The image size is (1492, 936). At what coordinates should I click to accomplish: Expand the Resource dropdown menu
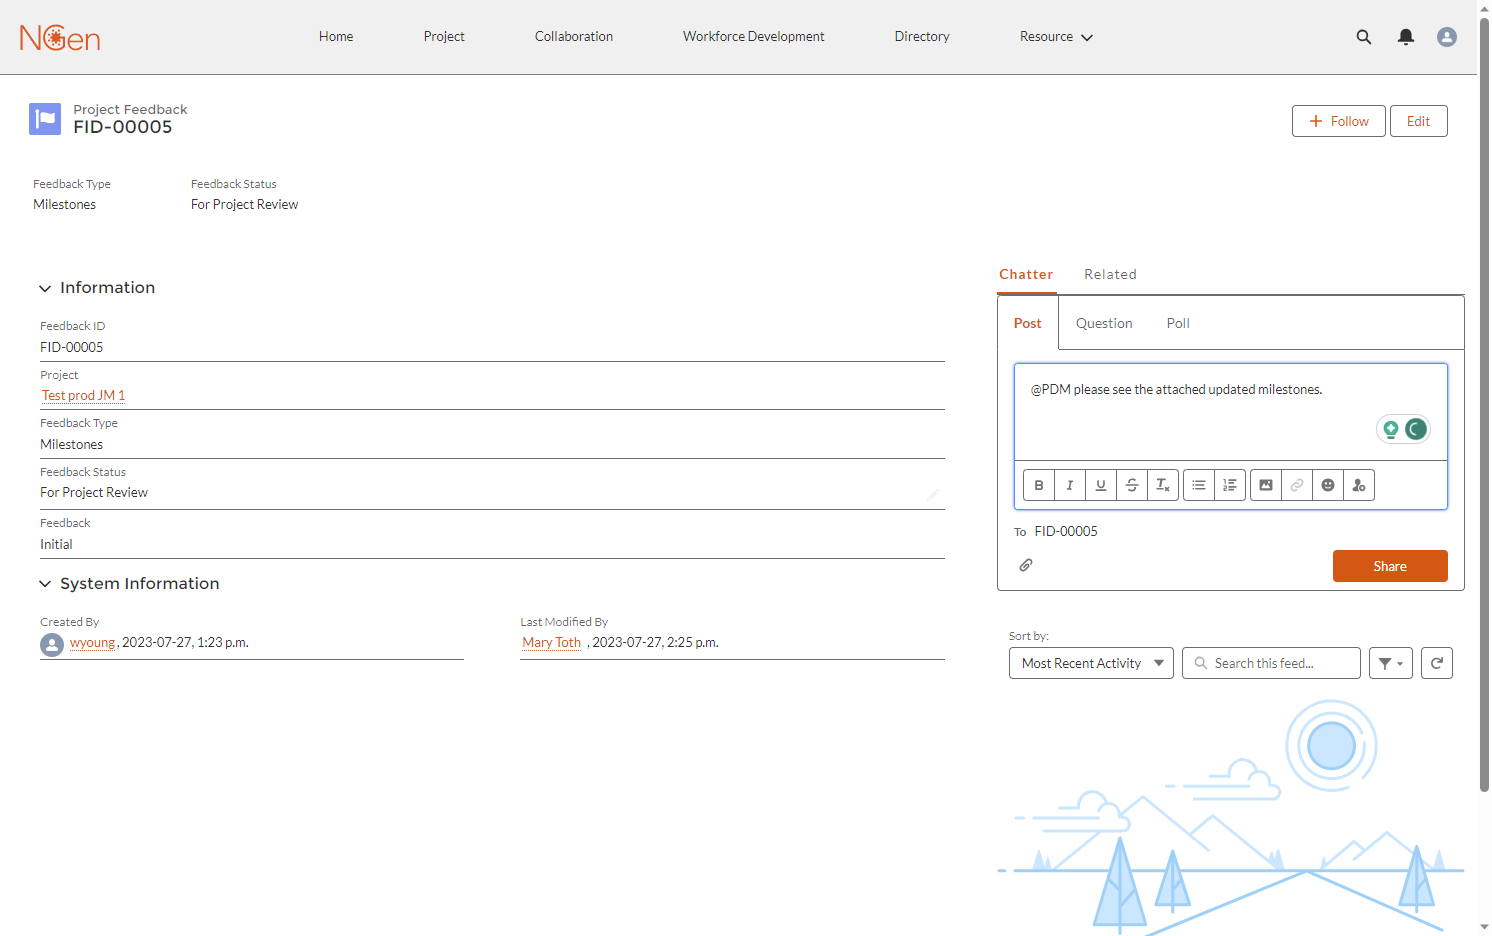pos(1056,37)
